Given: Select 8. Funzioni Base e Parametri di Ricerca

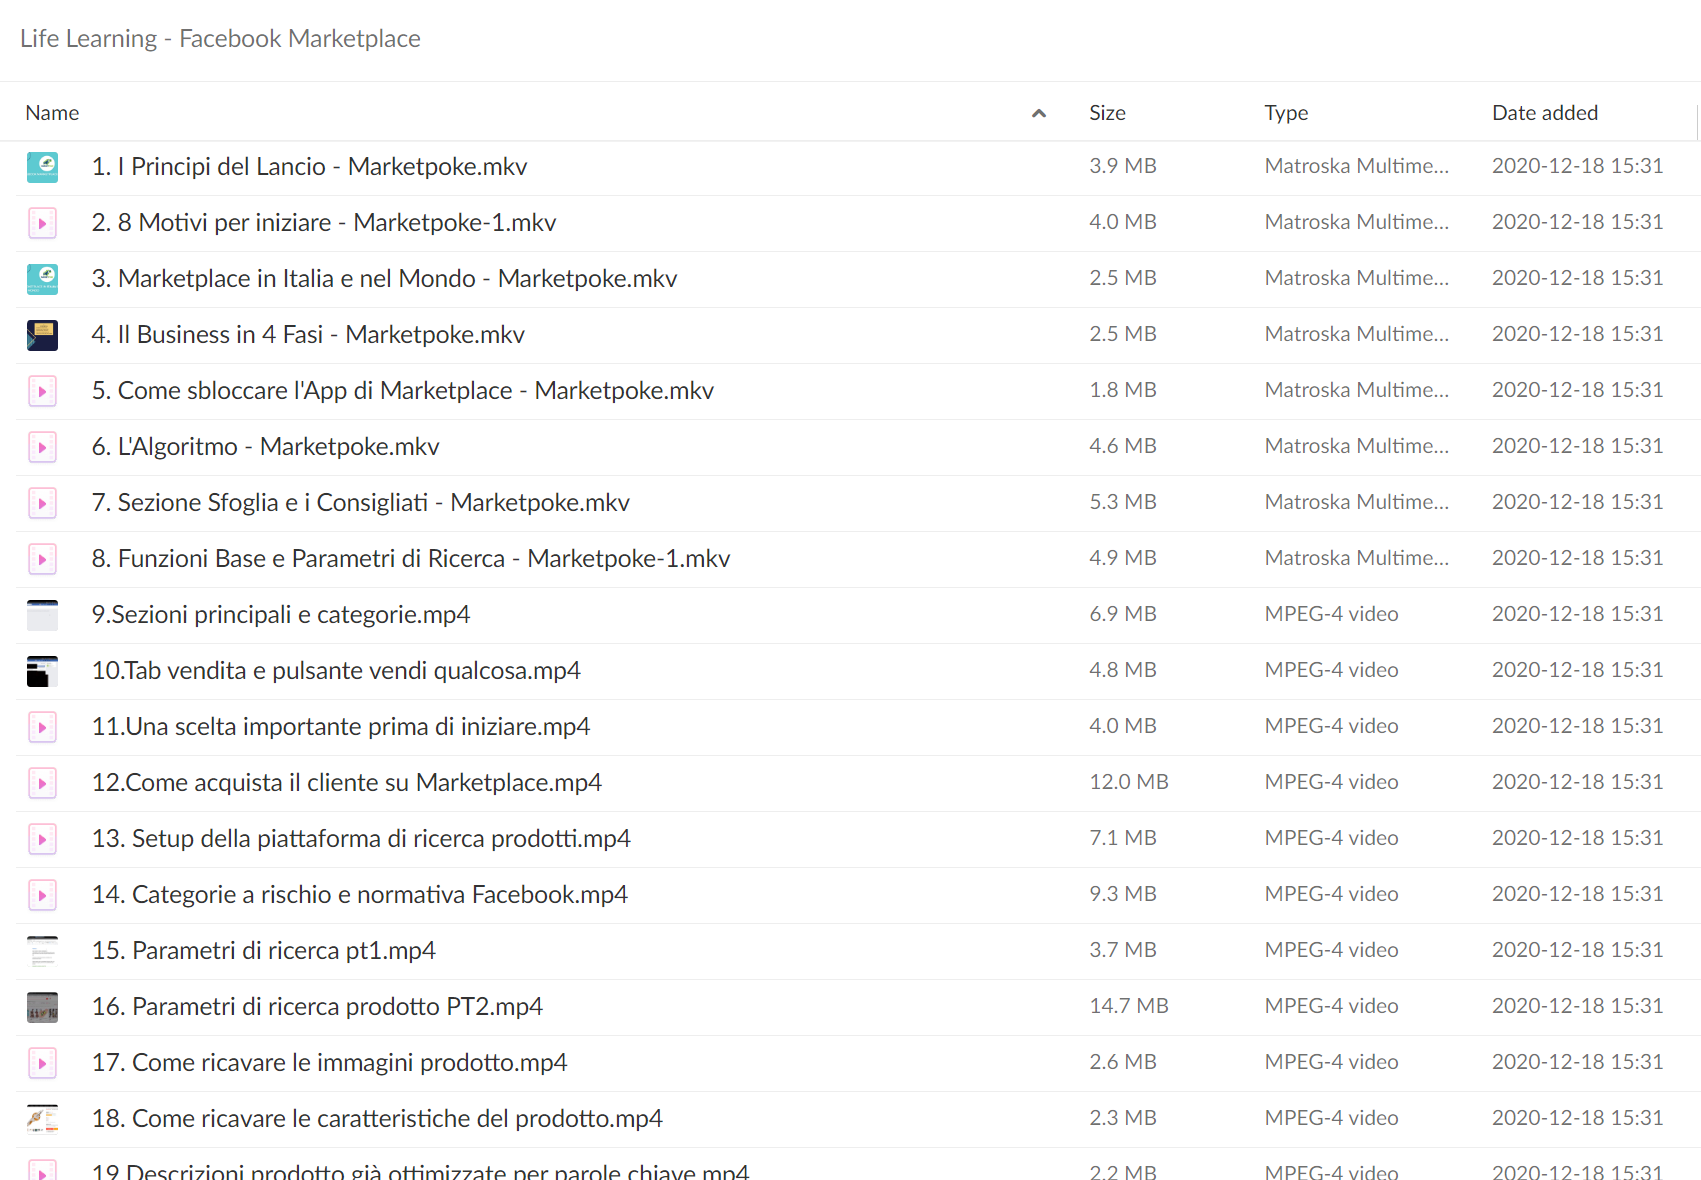Looking at the screenshot, I should click(411, 559).
